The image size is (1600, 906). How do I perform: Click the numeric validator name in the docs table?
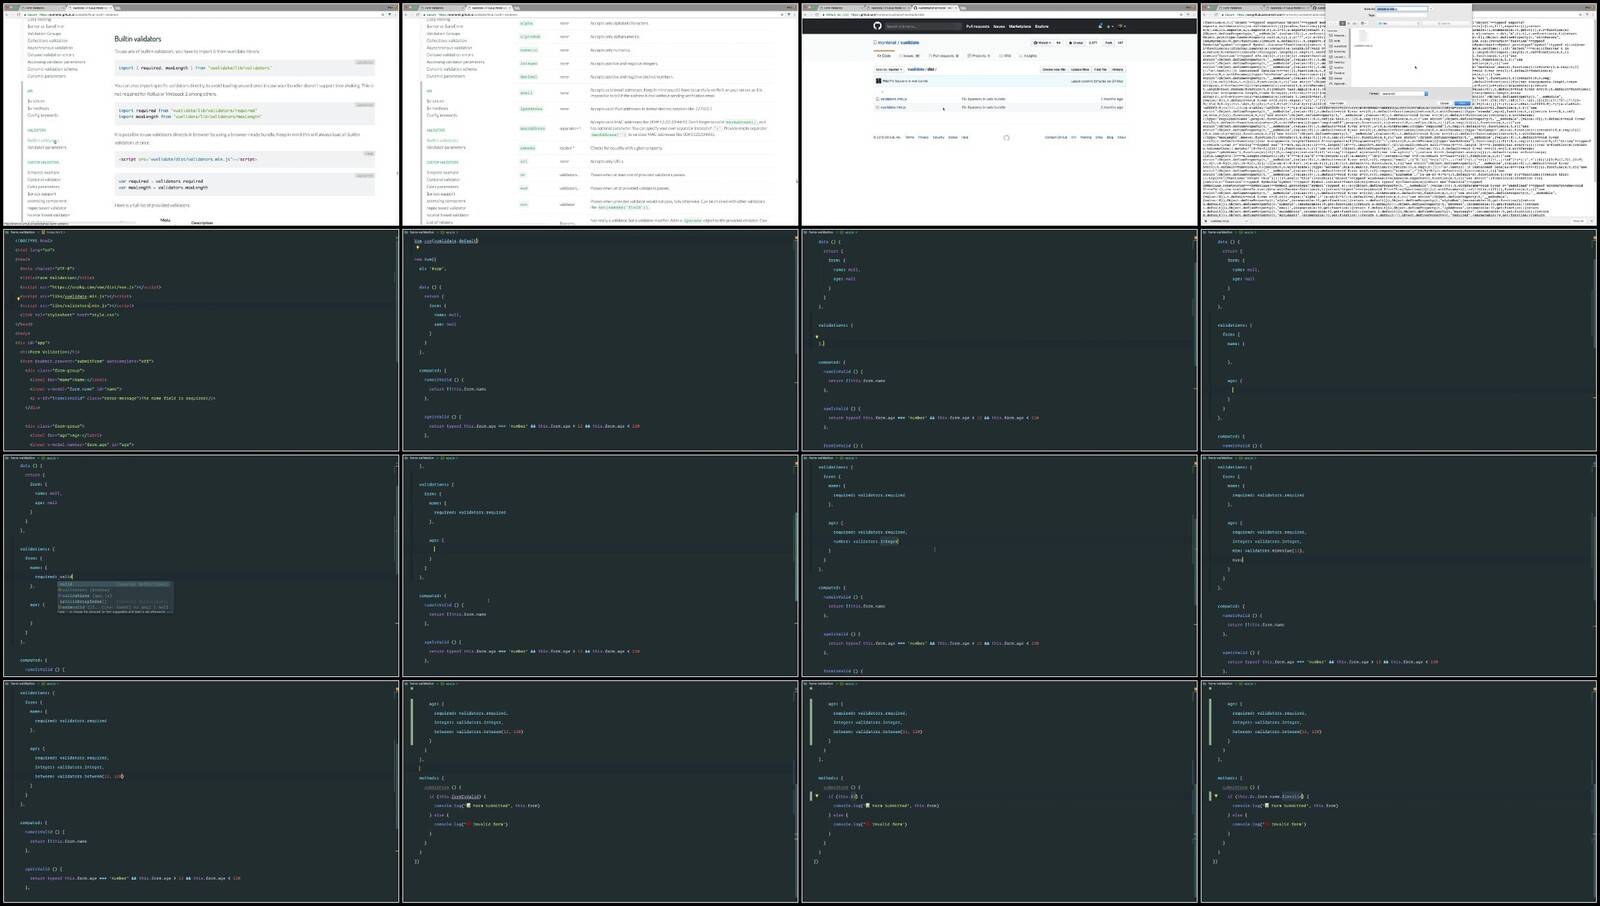(529, 50)
